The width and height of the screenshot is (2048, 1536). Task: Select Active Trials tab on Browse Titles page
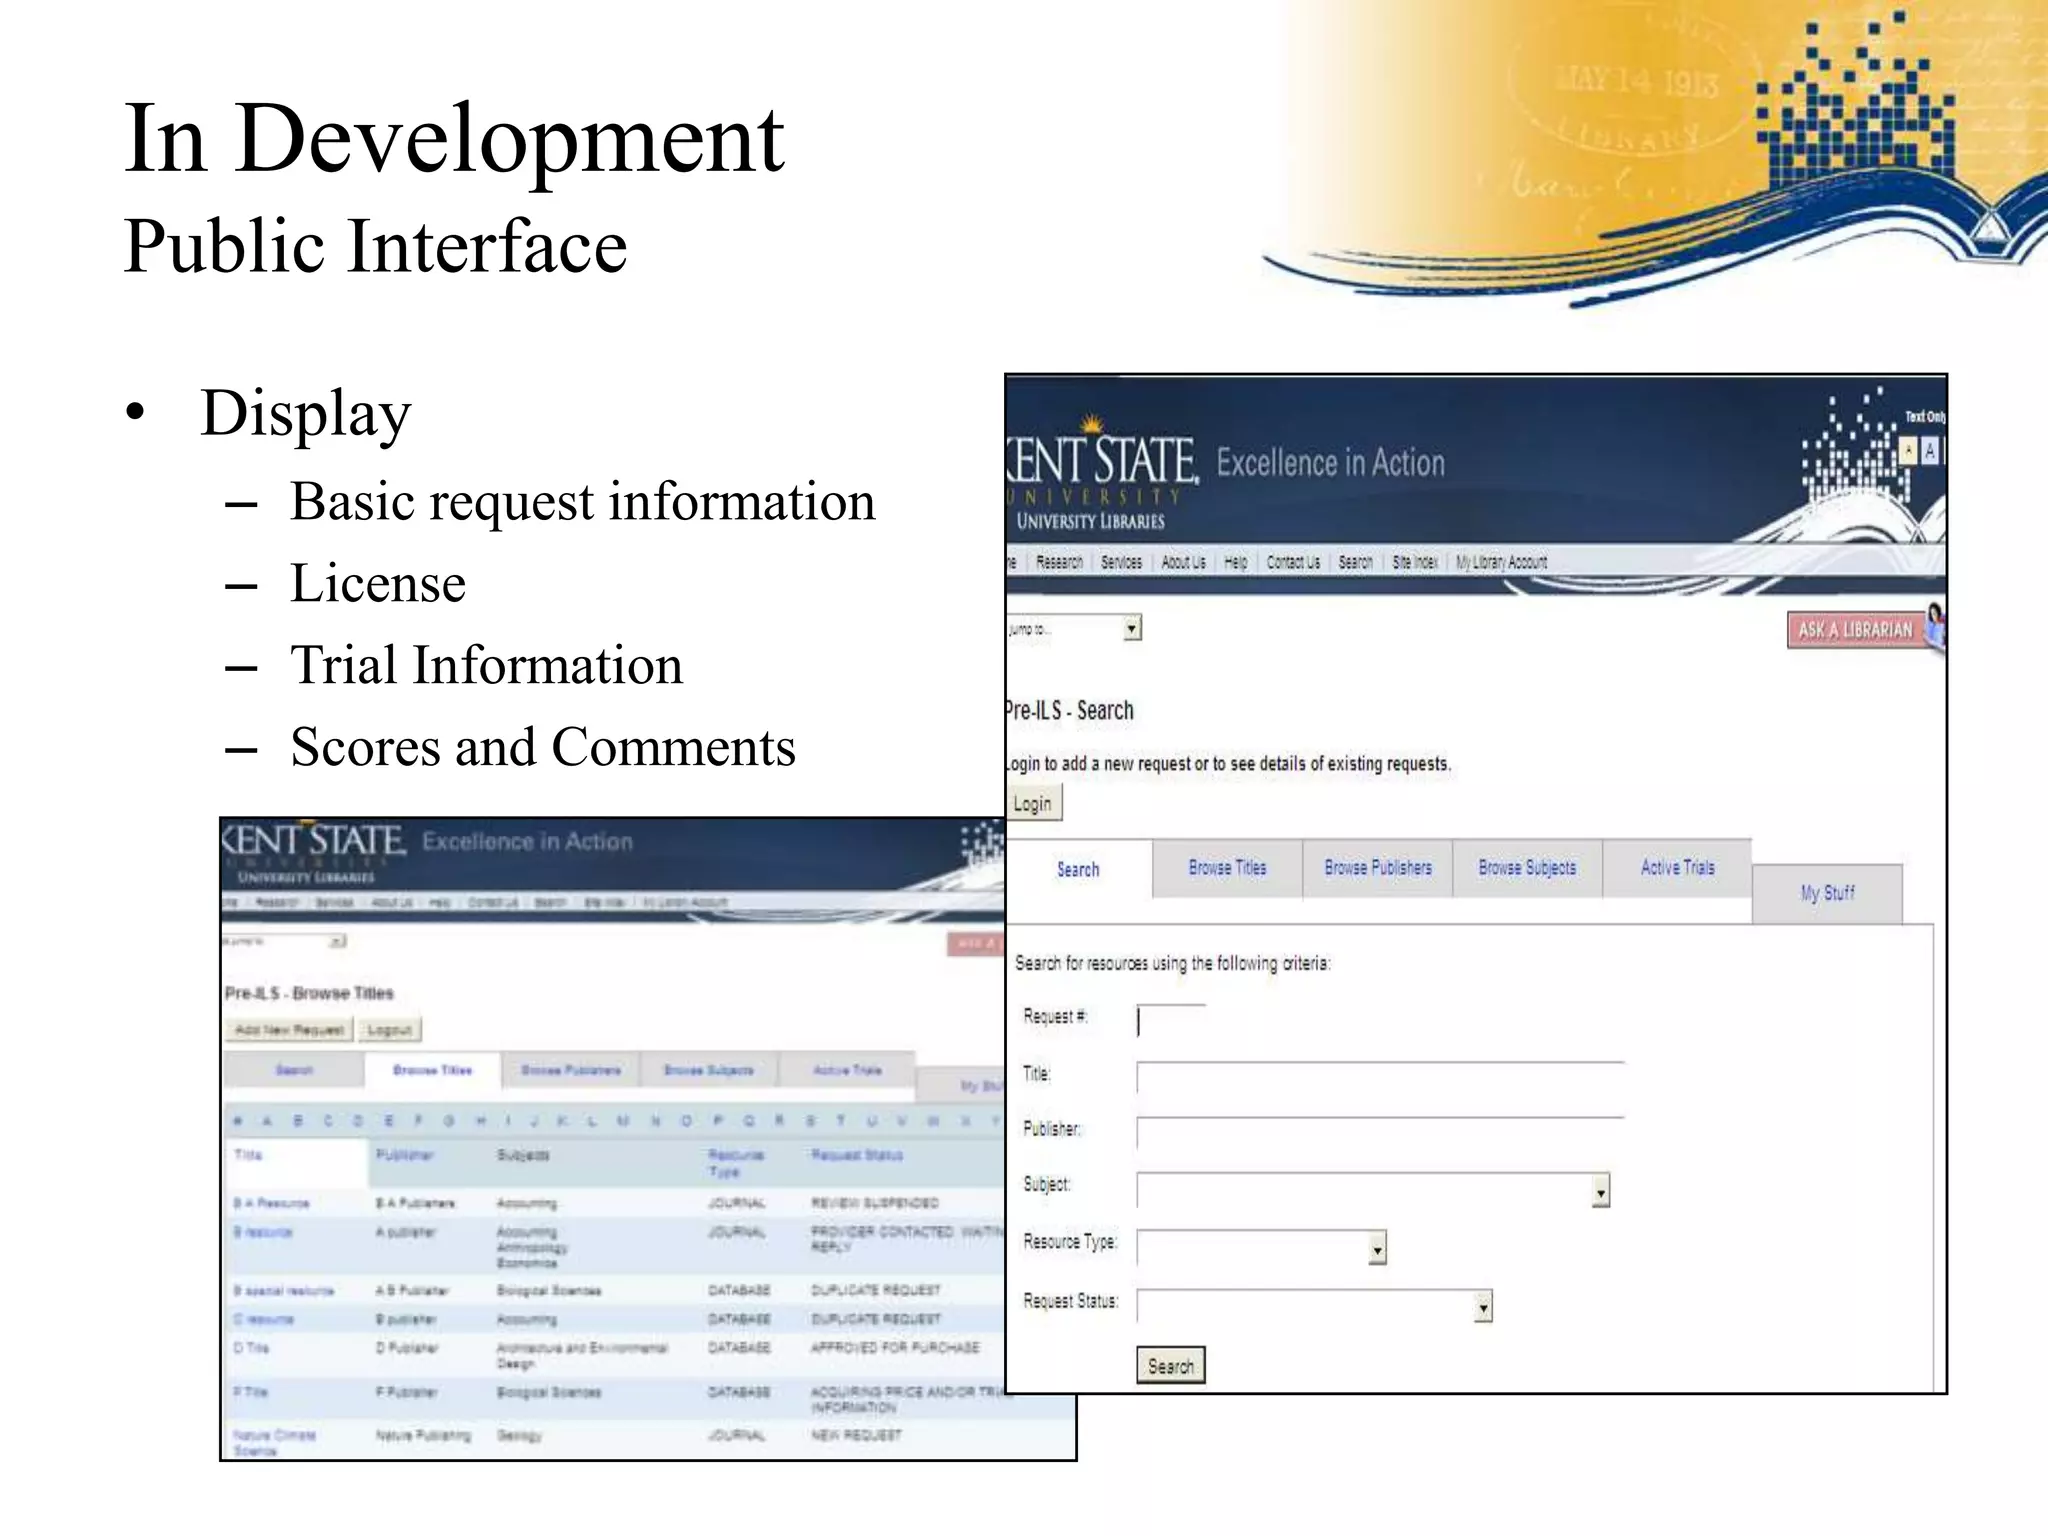(x=847, y=1070)
